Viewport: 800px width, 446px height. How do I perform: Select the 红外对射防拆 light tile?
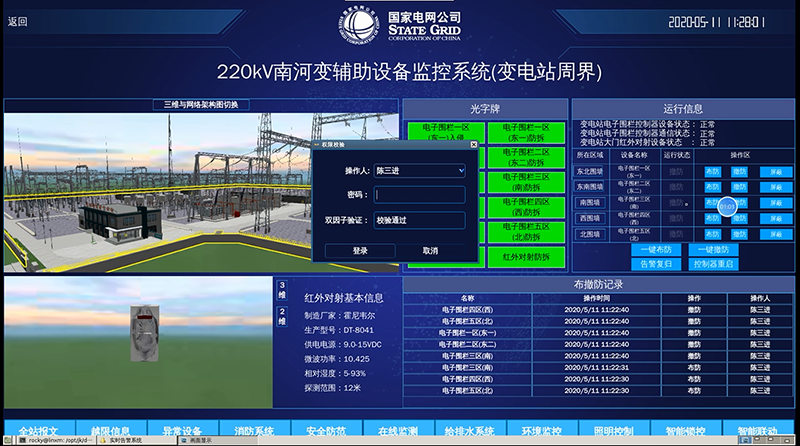[526, 256]
